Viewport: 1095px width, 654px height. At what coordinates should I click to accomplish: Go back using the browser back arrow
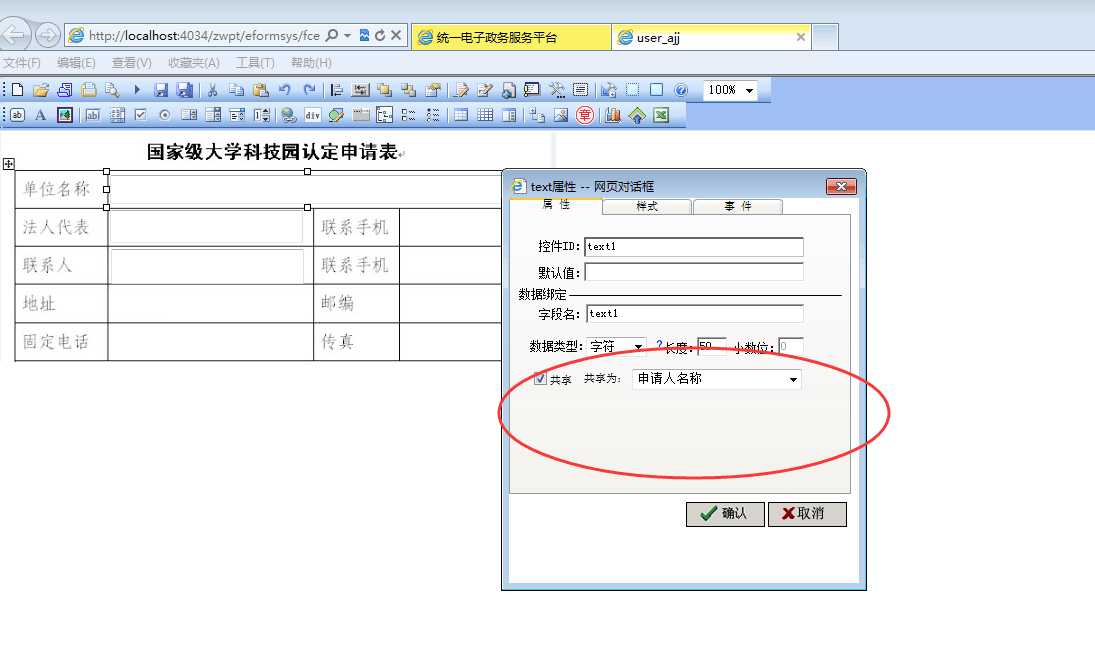pos(14,35)
